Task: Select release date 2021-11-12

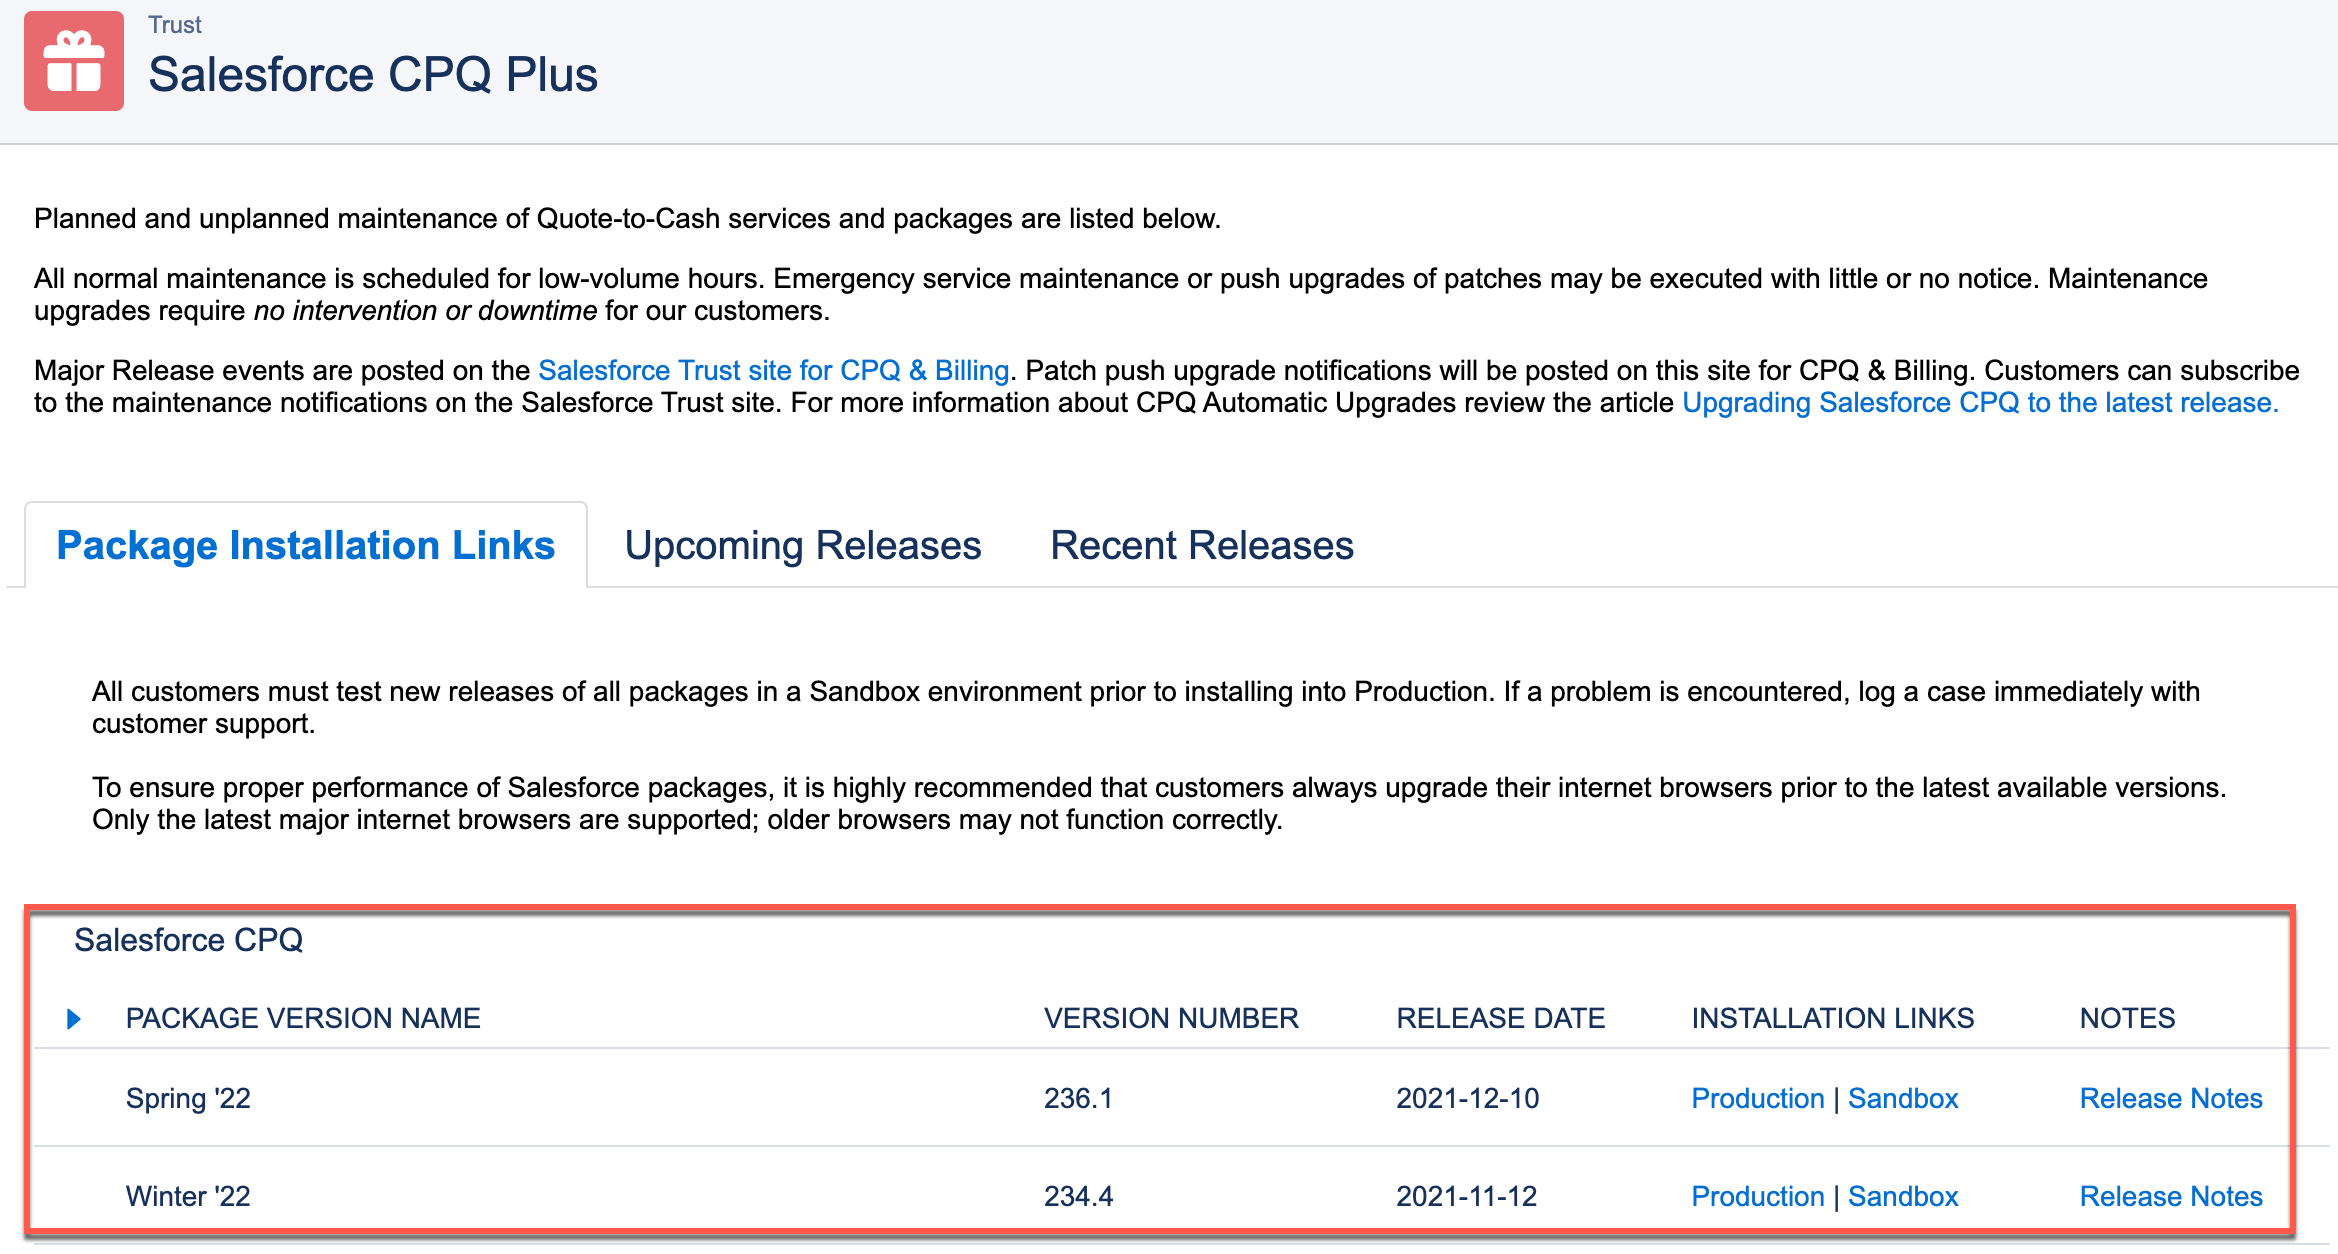Action: click(1466, 1196)
